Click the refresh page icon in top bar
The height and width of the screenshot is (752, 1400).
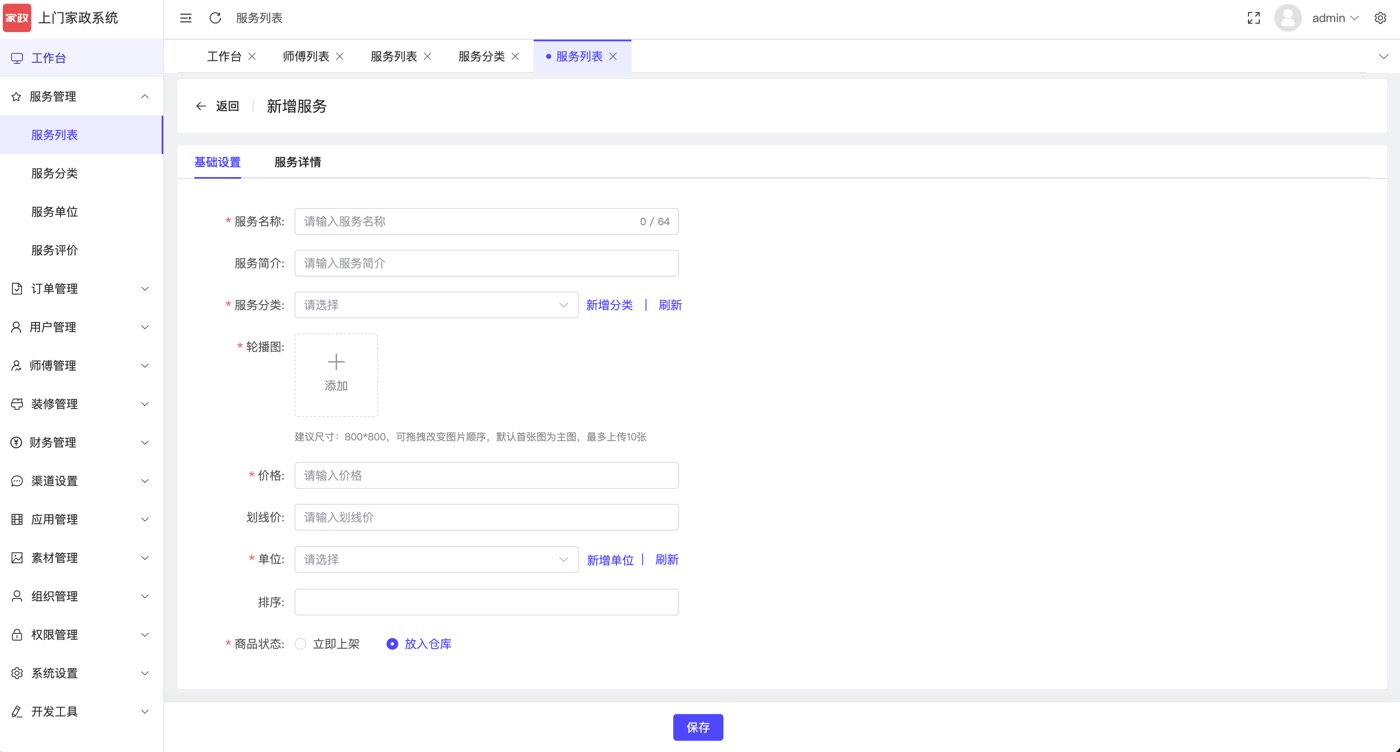[215, 18]
